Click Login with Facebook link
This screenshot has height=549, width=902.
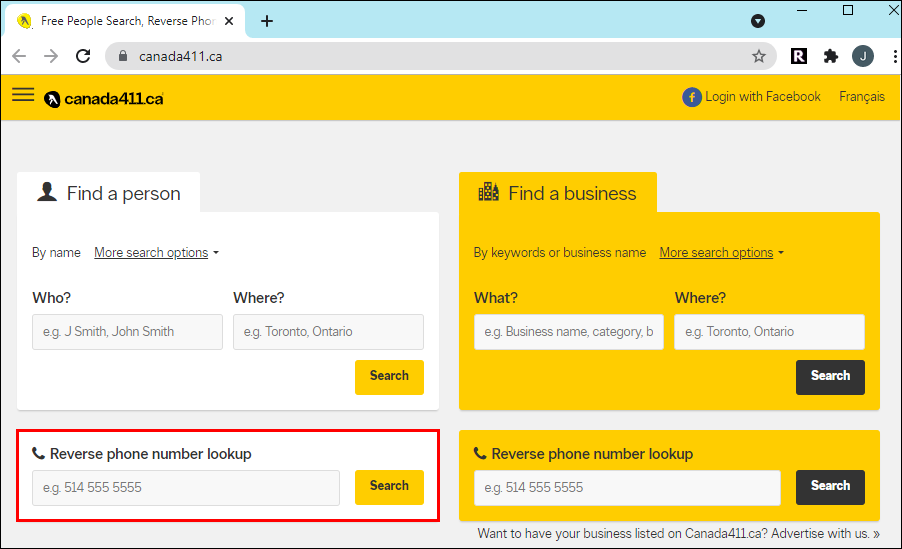coord(752,97)
